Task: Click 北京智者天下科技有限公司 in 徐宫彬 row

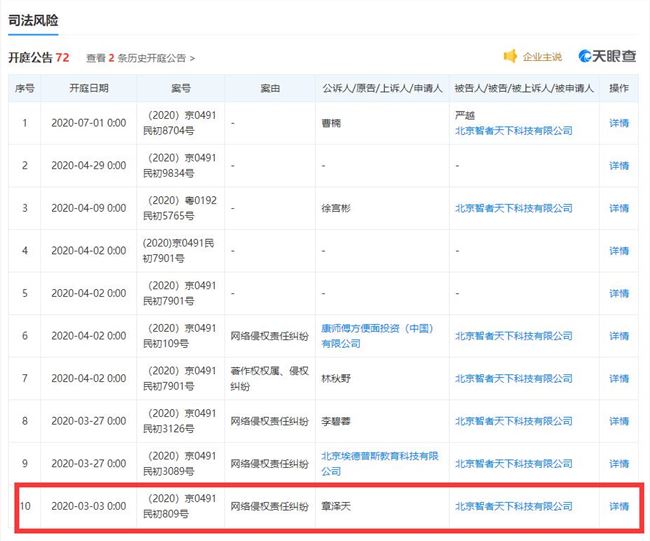Action: coord(513,208)
